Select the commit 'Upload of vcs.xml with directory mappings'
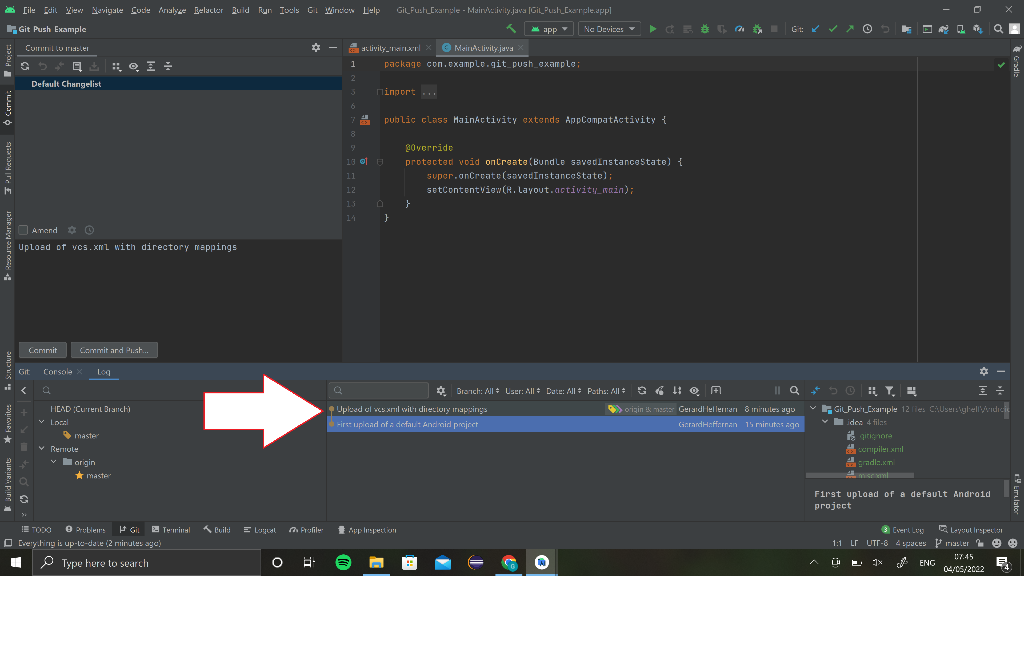The width and height of the screenshot is (1024, 645). [x=420, y=409]
